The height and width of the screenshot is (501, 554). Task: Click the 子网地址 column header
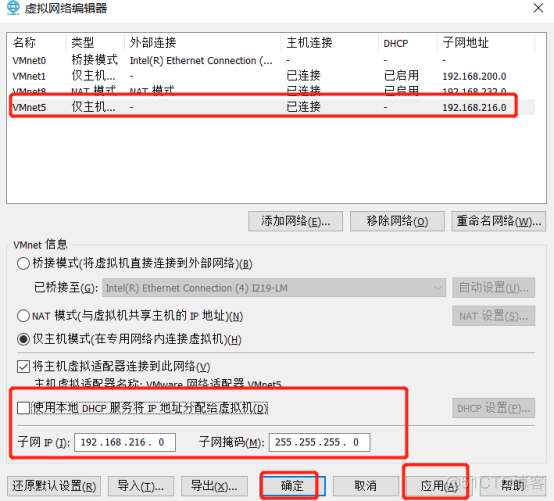tap(486, 42)
